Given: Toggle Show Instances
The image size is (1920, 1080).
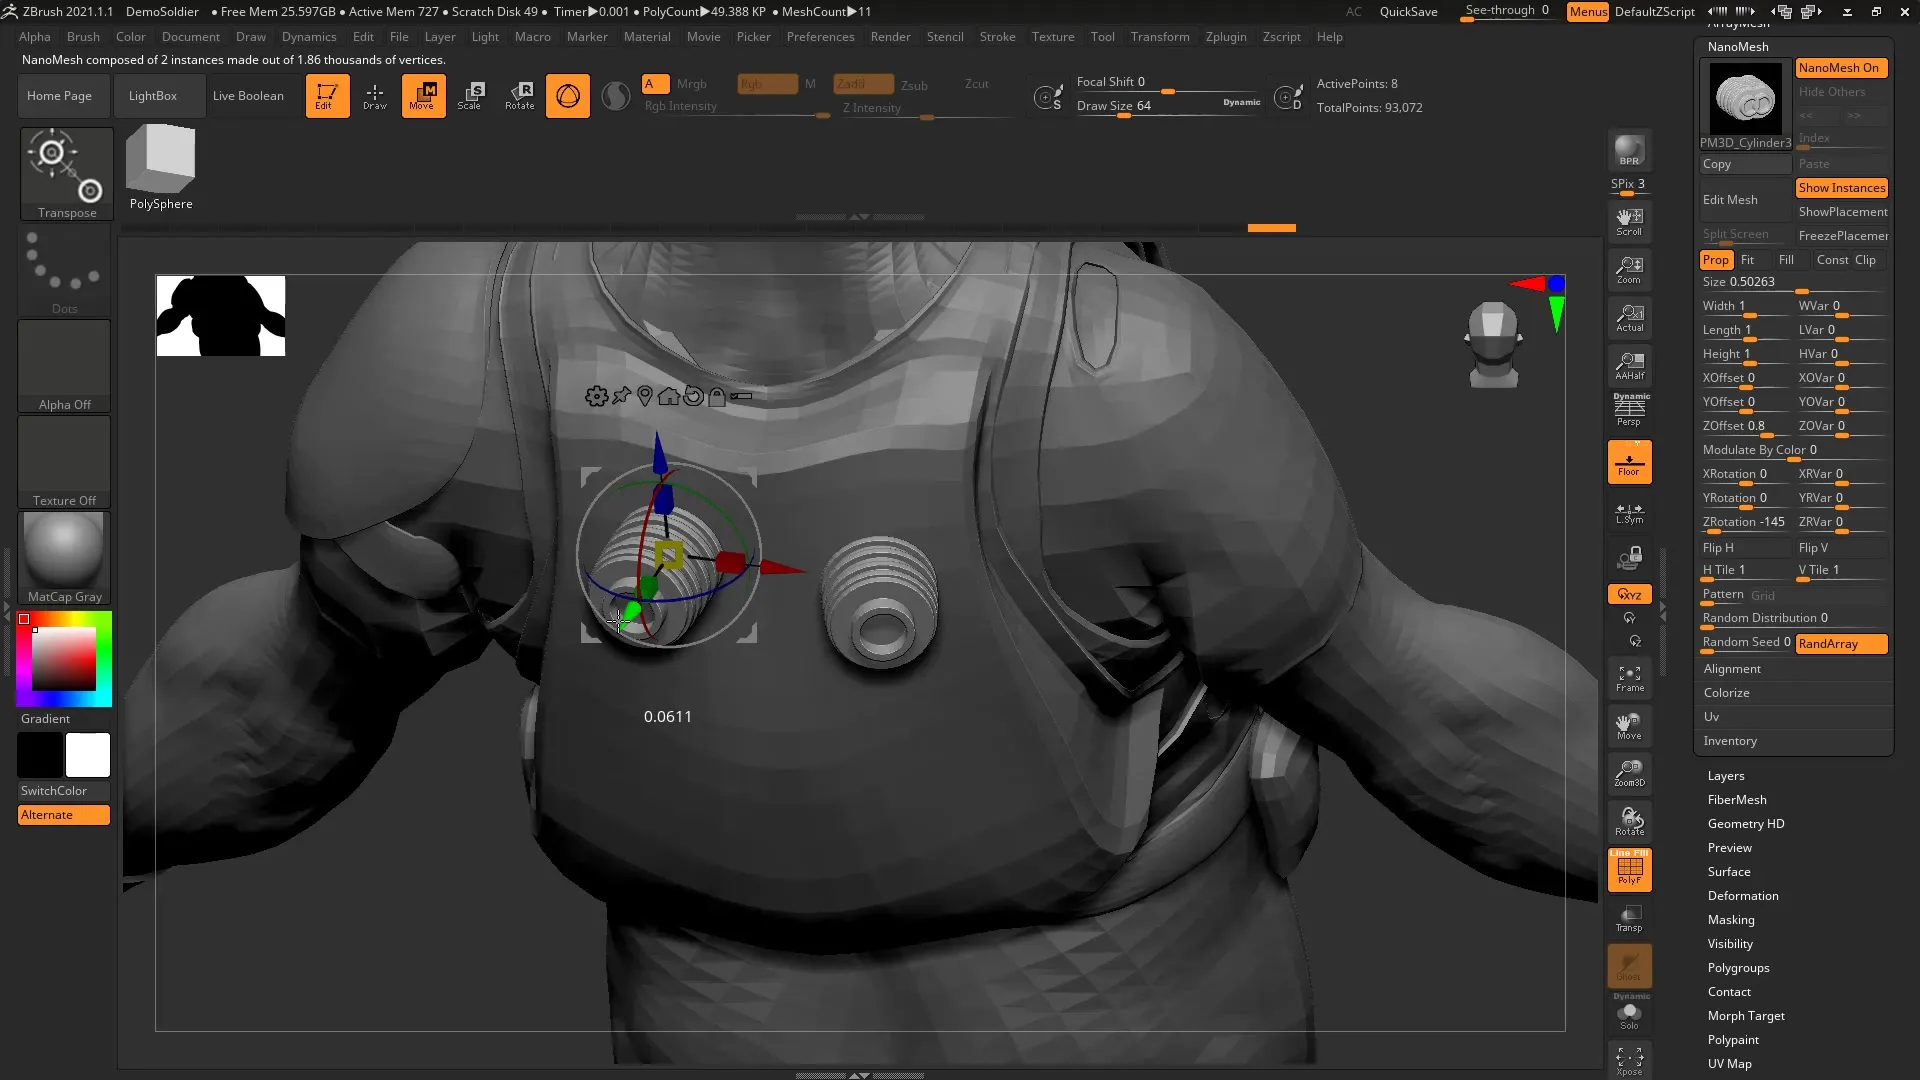Looking at the screenshot, I should coord(1841,188).
